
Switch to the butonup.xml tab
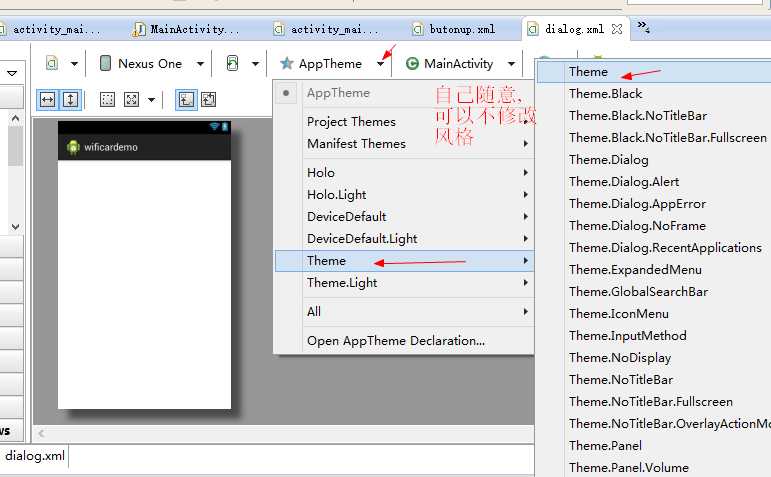[455, 30]
